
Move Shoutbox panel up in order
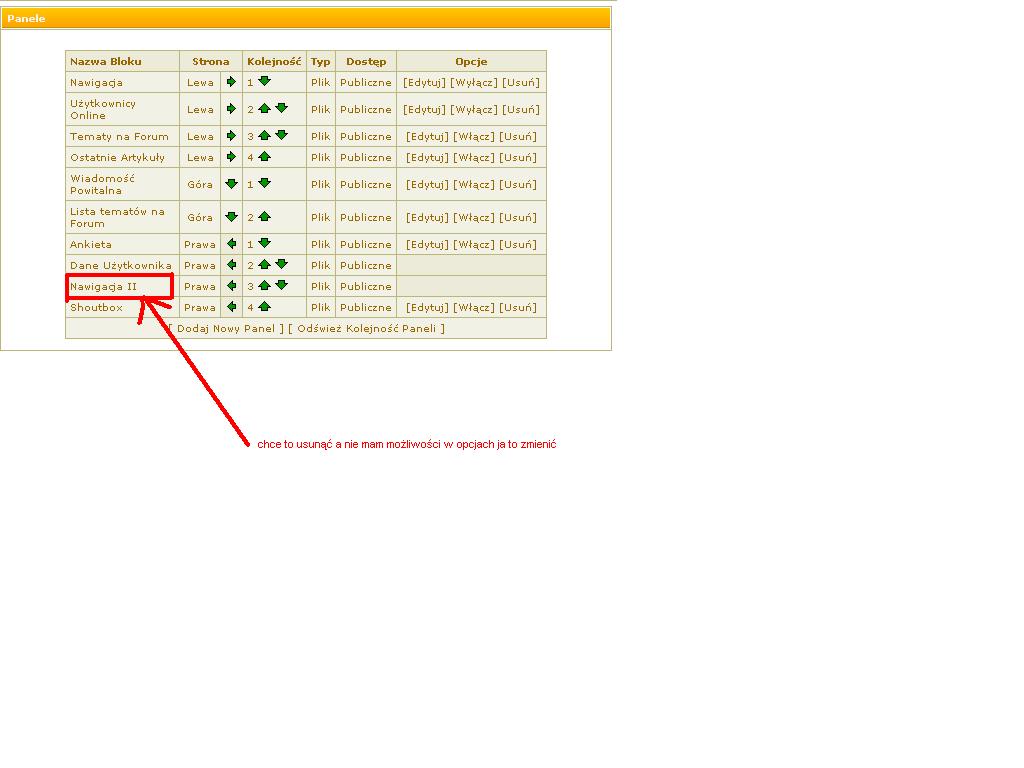point(264,307)
